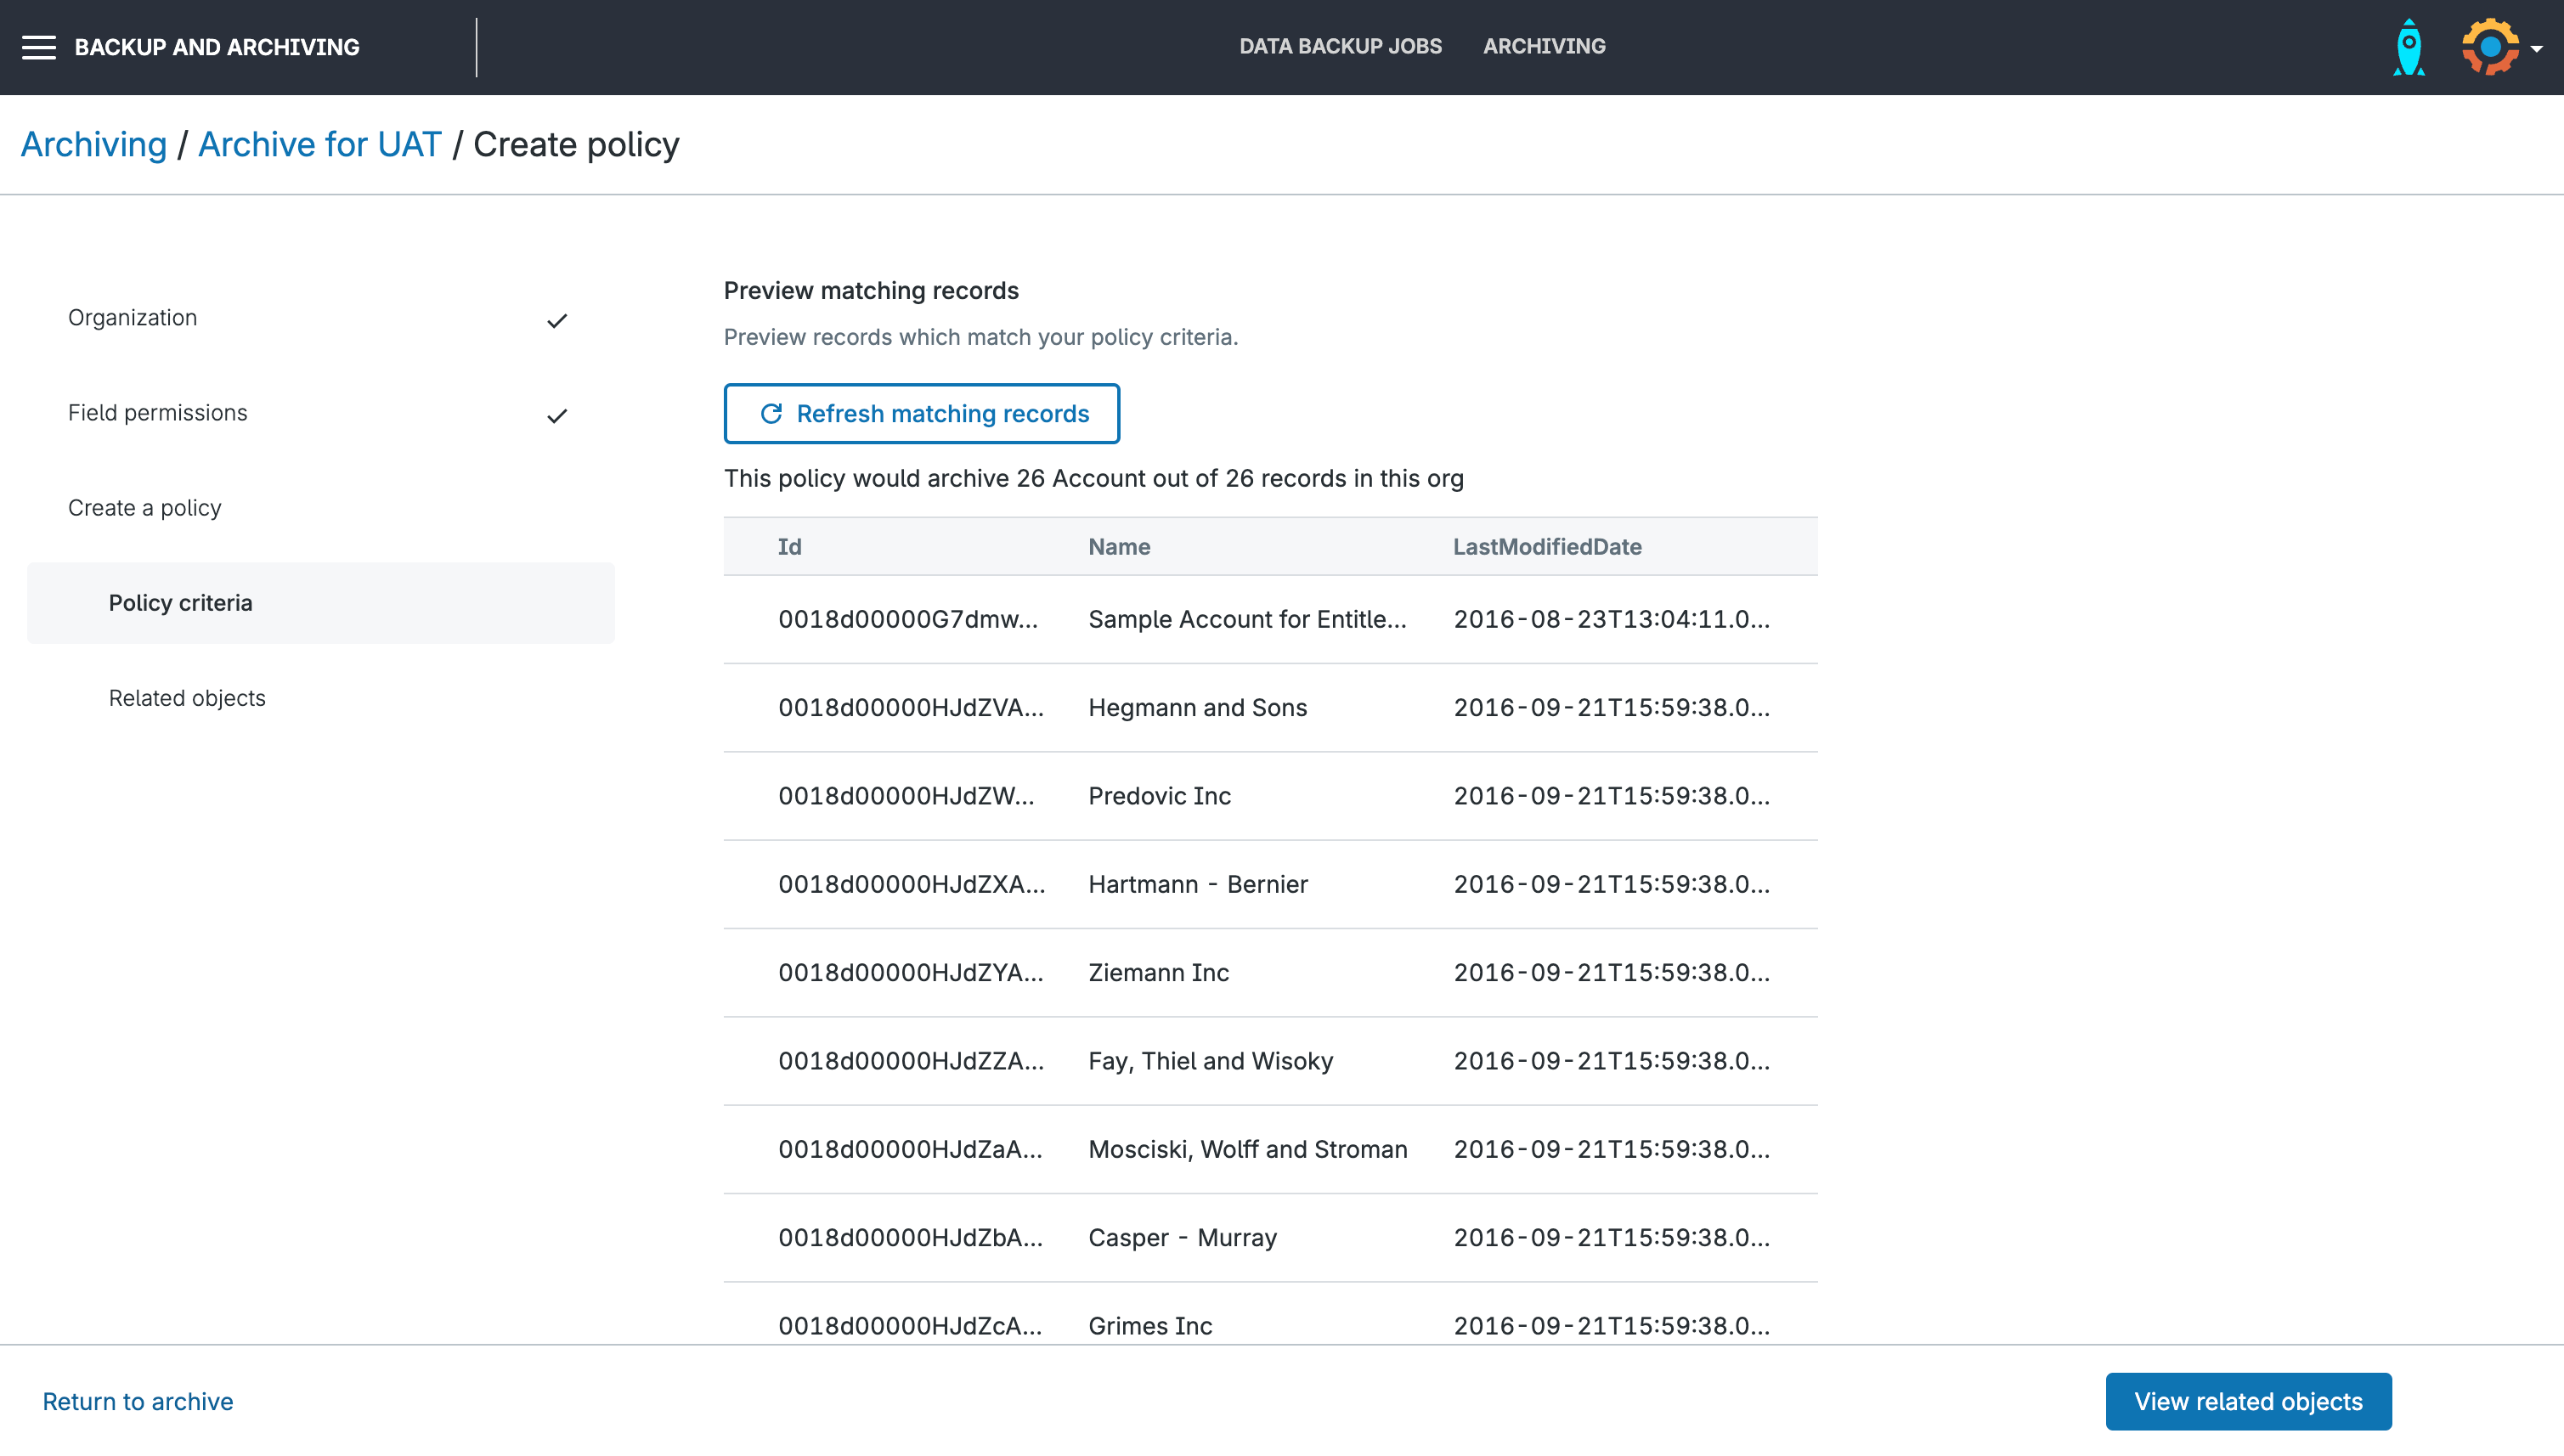Click the rocket icon in header
2564x1456 pixels.
[x=2408, y=47]
